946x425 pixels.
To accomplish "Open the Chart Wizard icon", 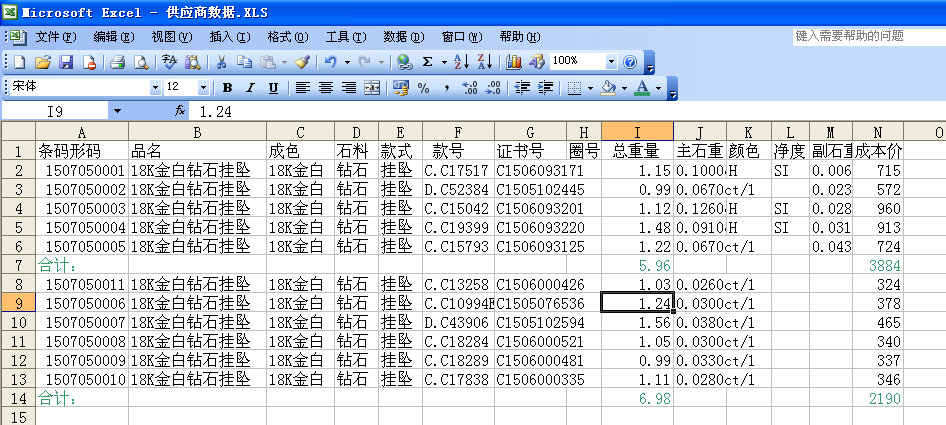I will coord(514,62).
